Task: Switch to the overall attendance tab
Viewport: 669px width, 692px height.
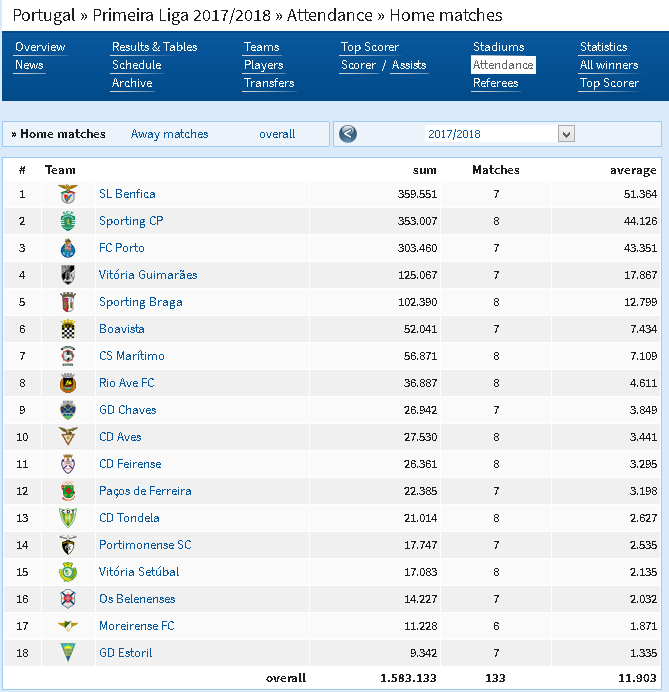Action: [x=277, y=134]
